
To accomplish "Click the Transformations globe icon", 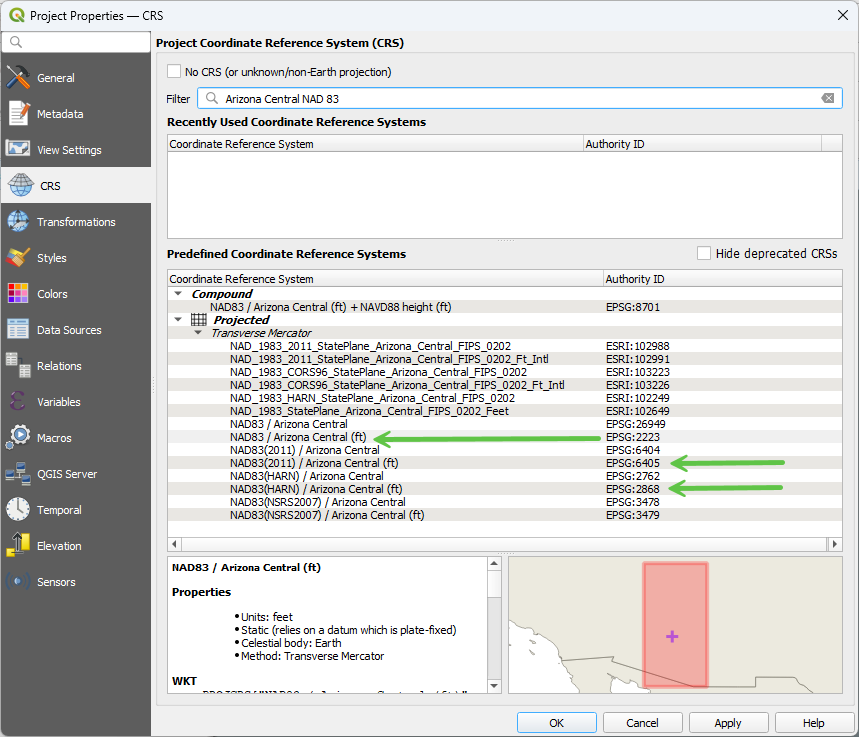I will click(x=18, y=222).
